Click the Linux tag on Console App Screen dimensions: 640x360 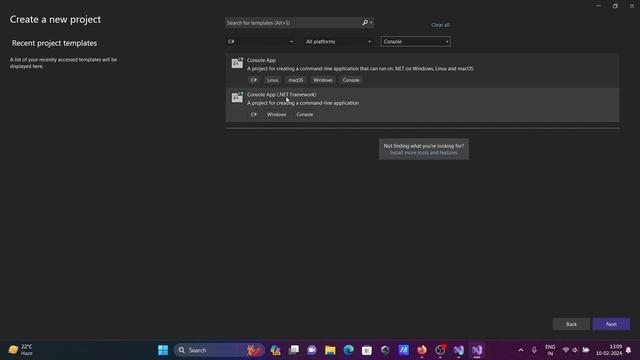(x=272, y=80)
